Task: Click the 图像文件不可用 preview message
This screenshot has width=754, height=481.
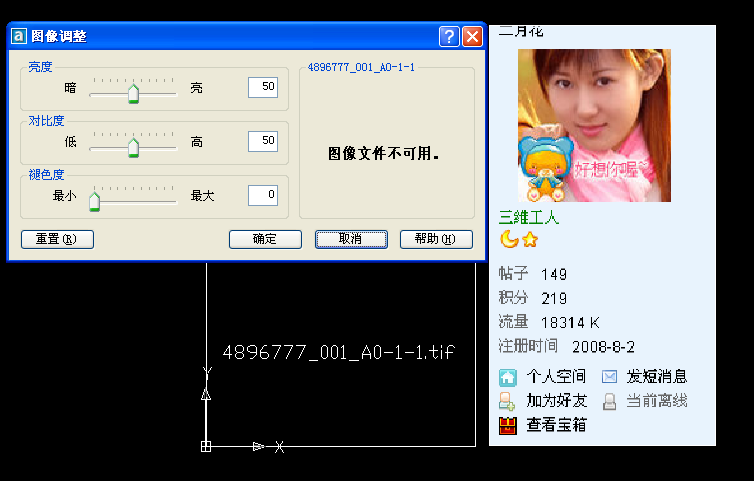Action: click(x=383, y=153)
